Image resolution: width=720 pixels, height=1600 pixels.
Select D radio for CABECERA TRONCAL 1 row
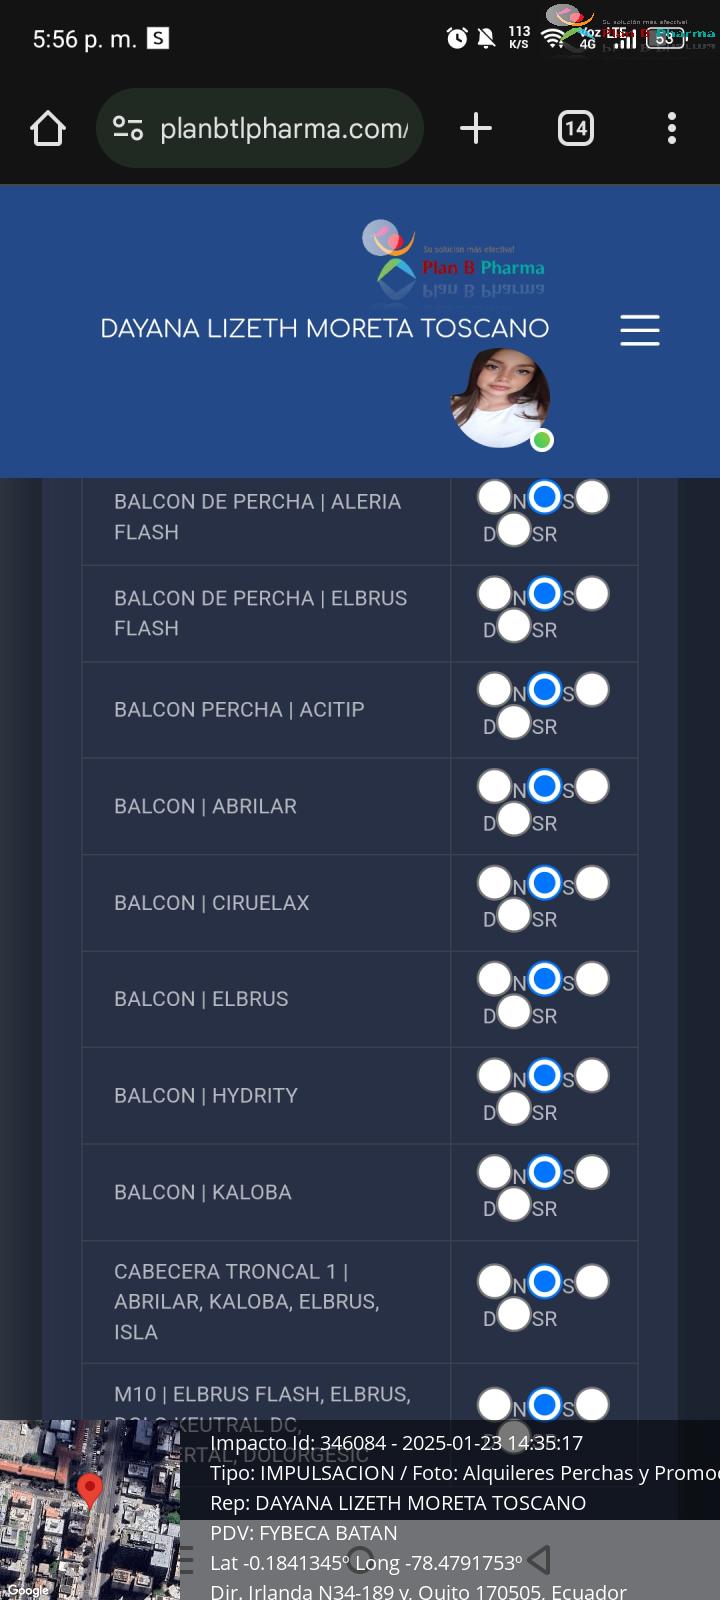tap(592, 1281)
